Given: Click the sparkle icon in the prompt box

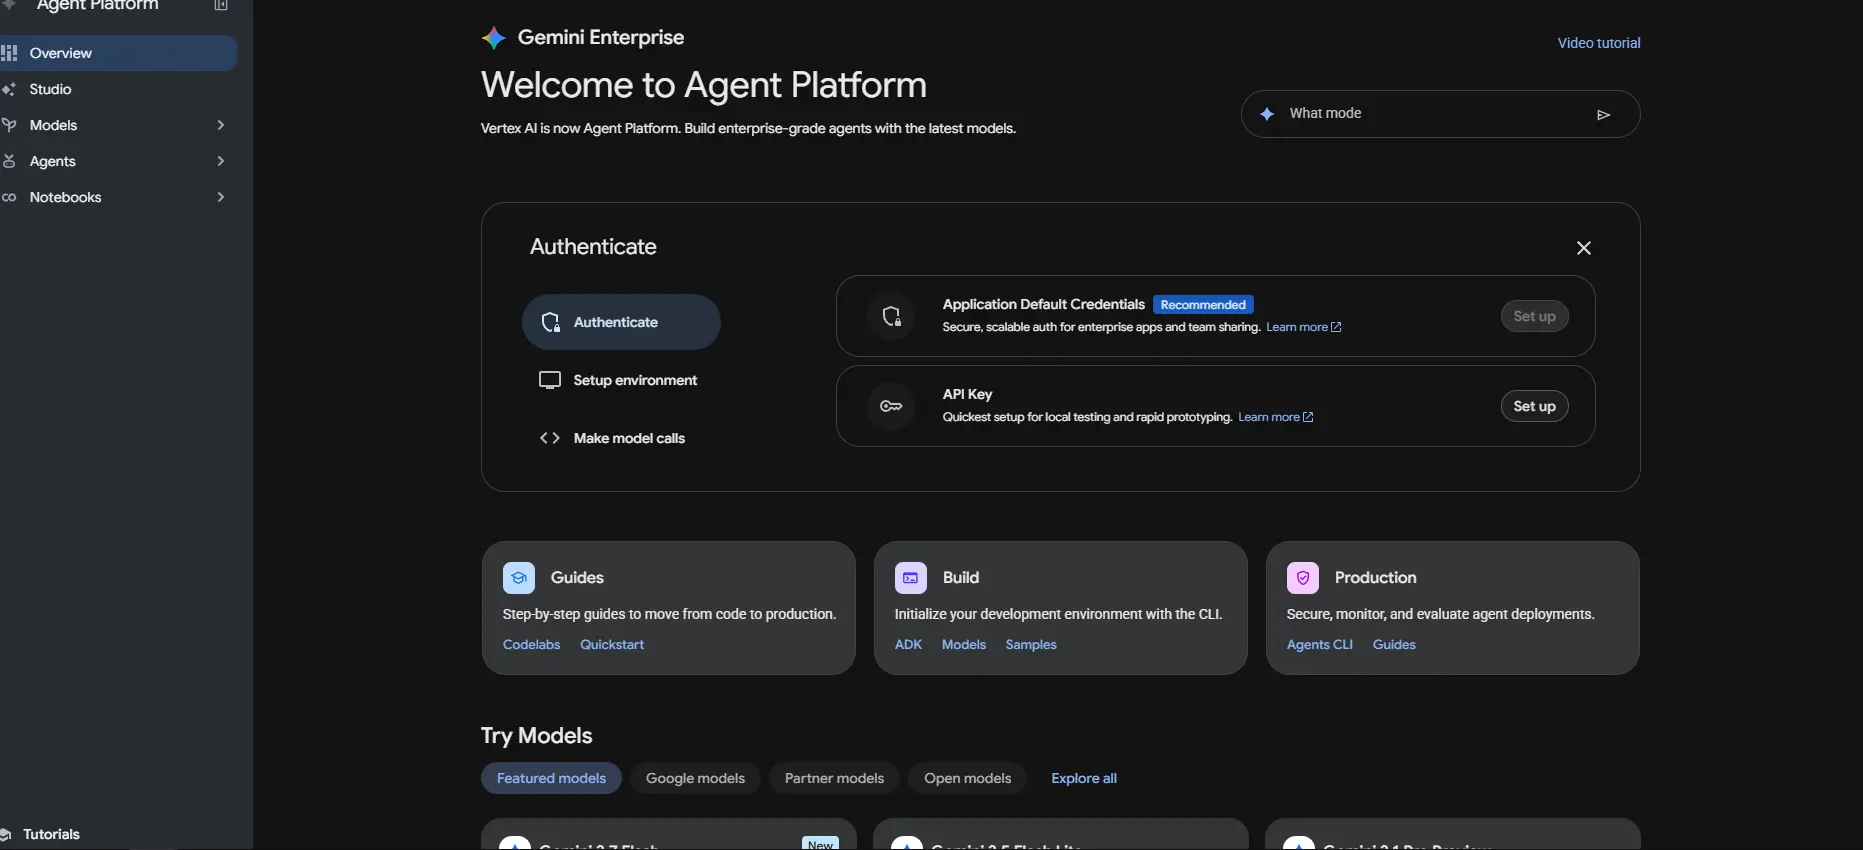Looking at the screenshot, I should point(1267,114).
